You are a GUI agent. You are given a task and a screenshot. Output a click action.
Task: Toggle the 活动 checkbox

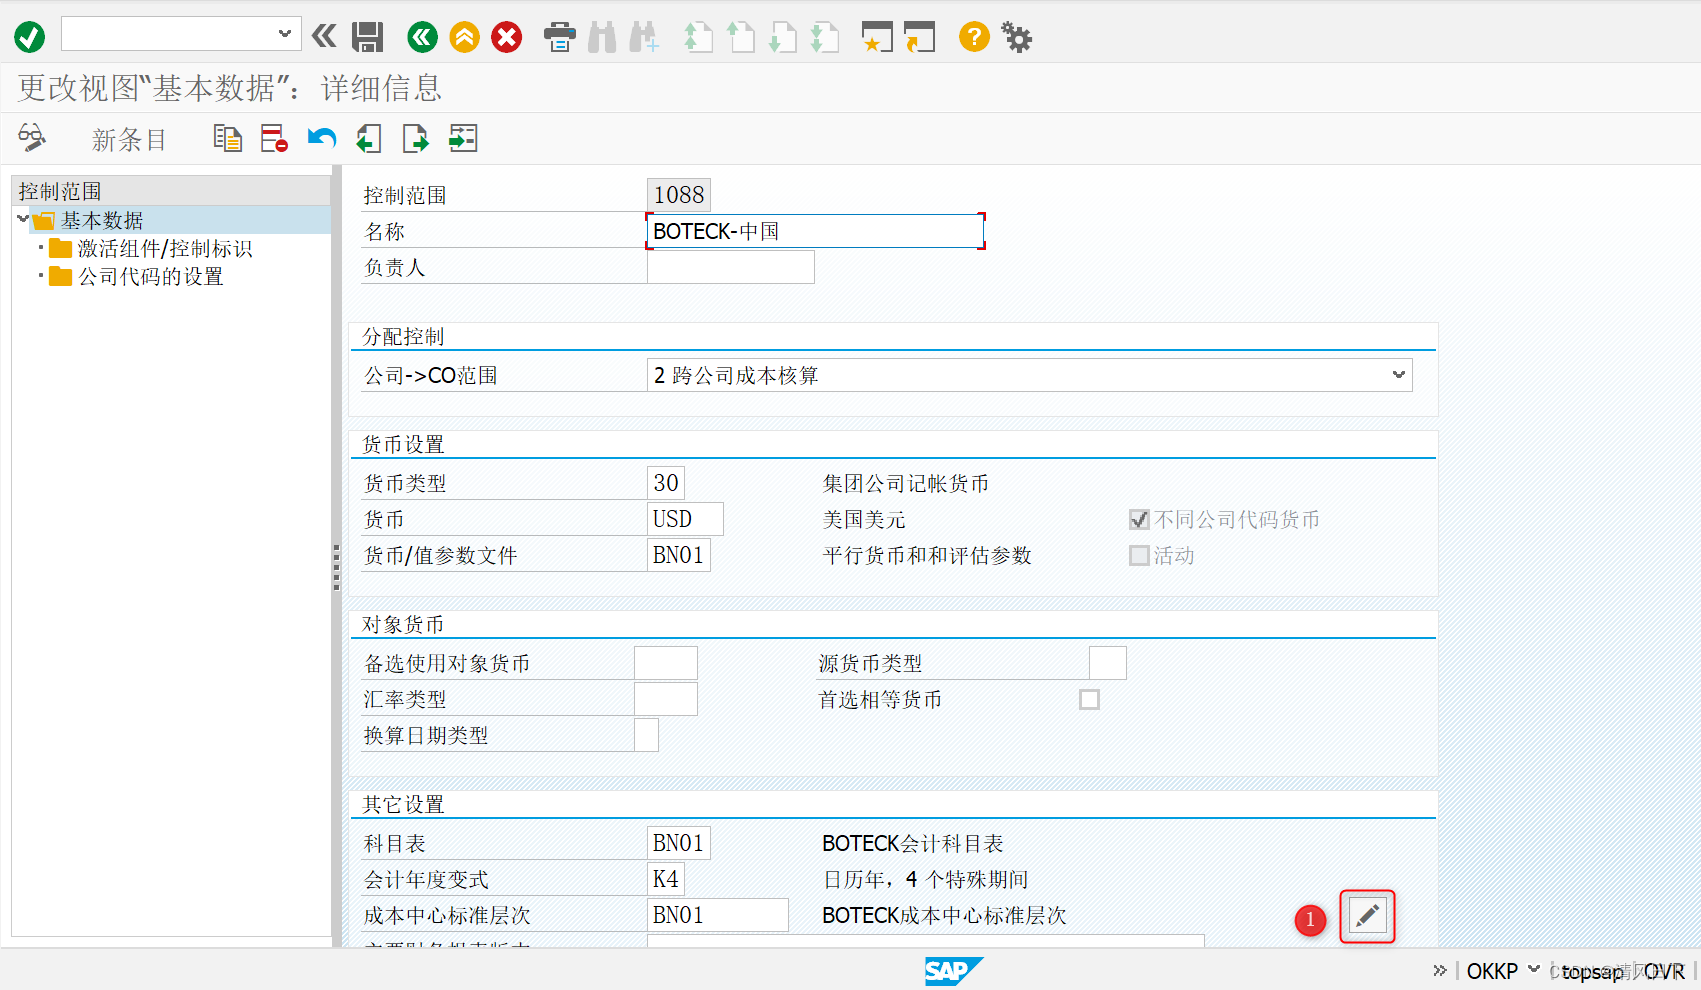[1139, 555]
